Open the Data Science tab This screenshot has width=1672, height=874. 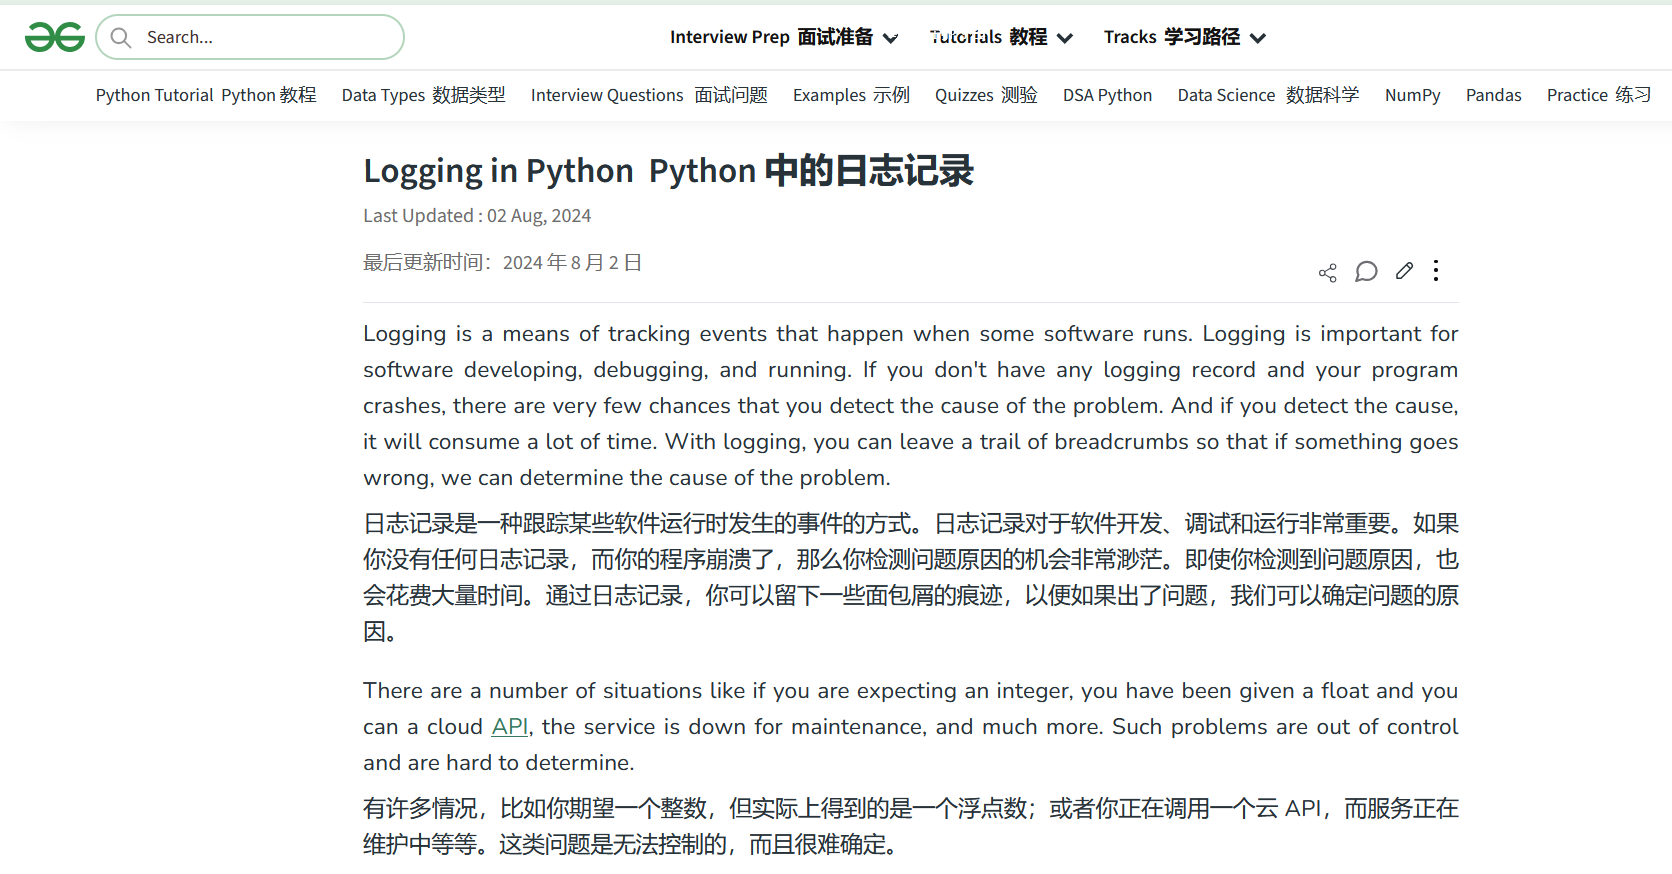coord(1268,95)
